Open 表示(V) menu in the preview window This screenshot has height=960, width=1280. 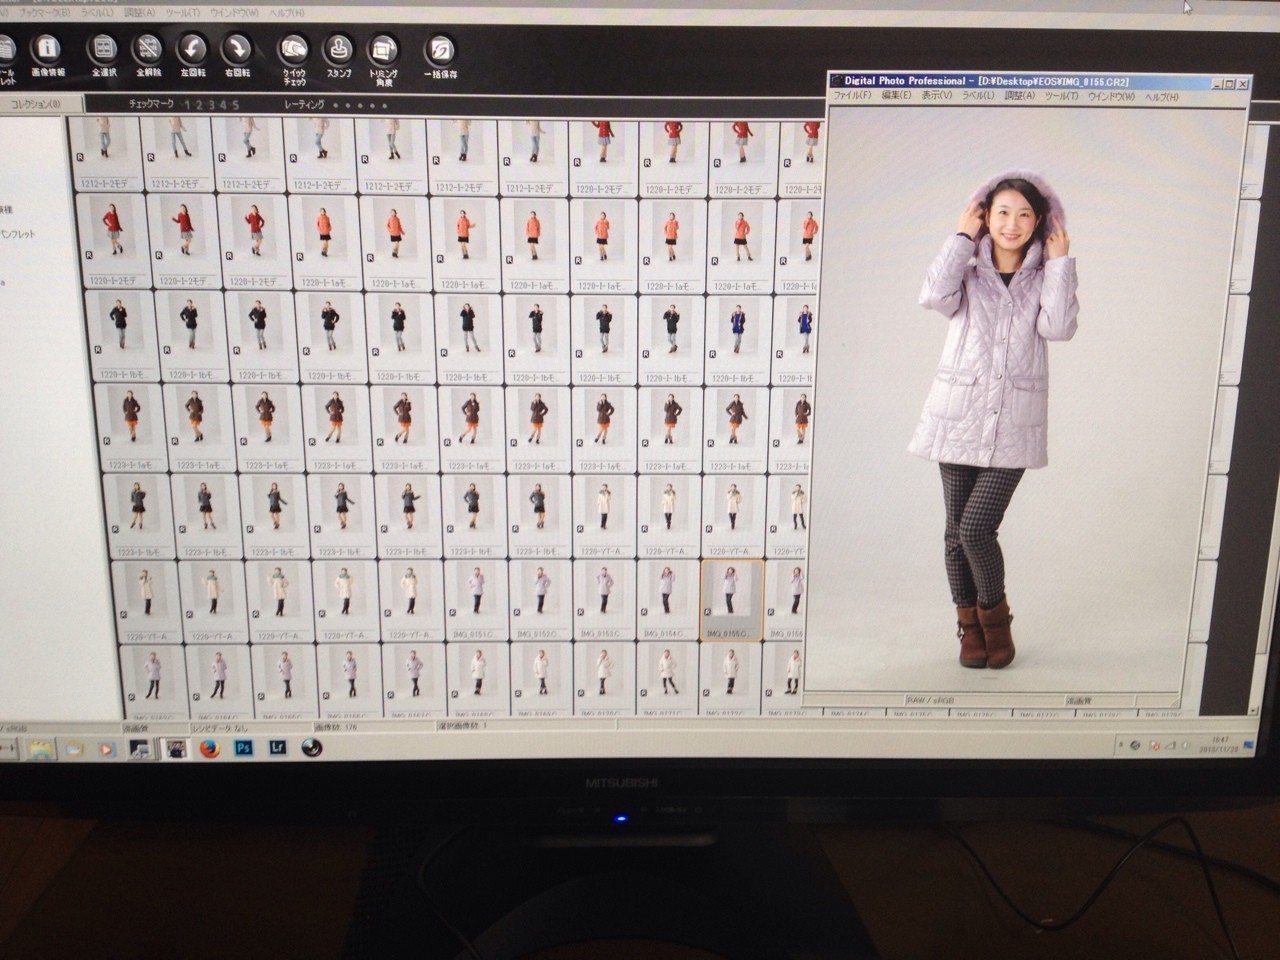click(936, 96)
